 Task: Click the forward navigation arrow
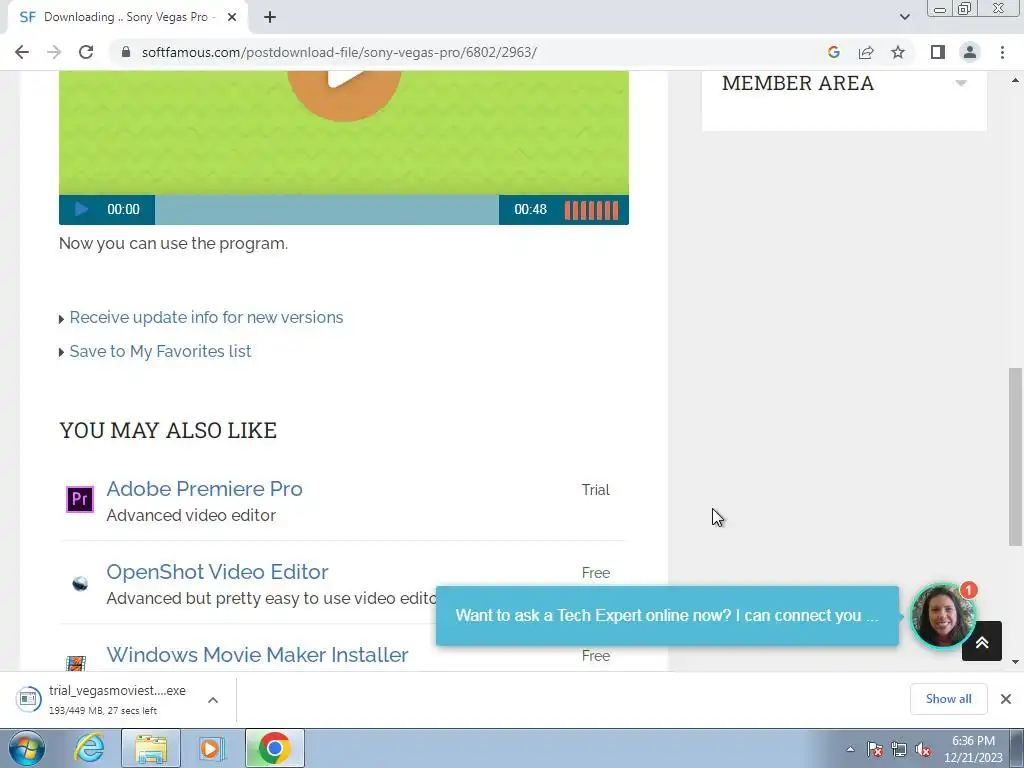(x=54, y=52)
